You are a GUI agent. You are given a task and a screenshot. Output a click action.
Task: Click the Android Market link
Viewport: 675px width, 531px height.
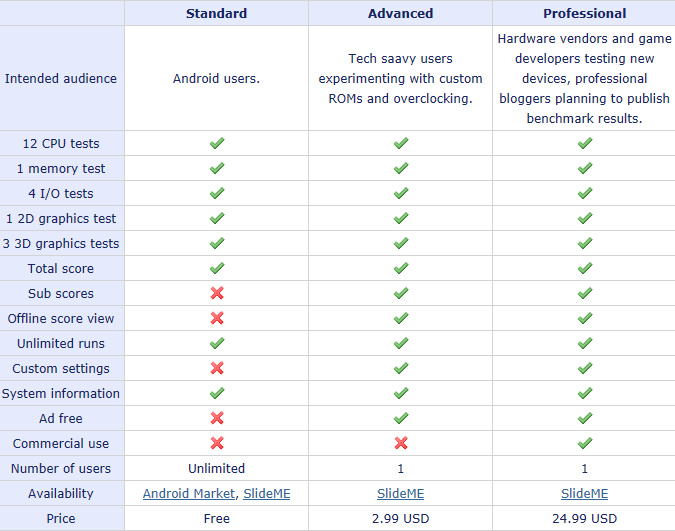(189, 494)
